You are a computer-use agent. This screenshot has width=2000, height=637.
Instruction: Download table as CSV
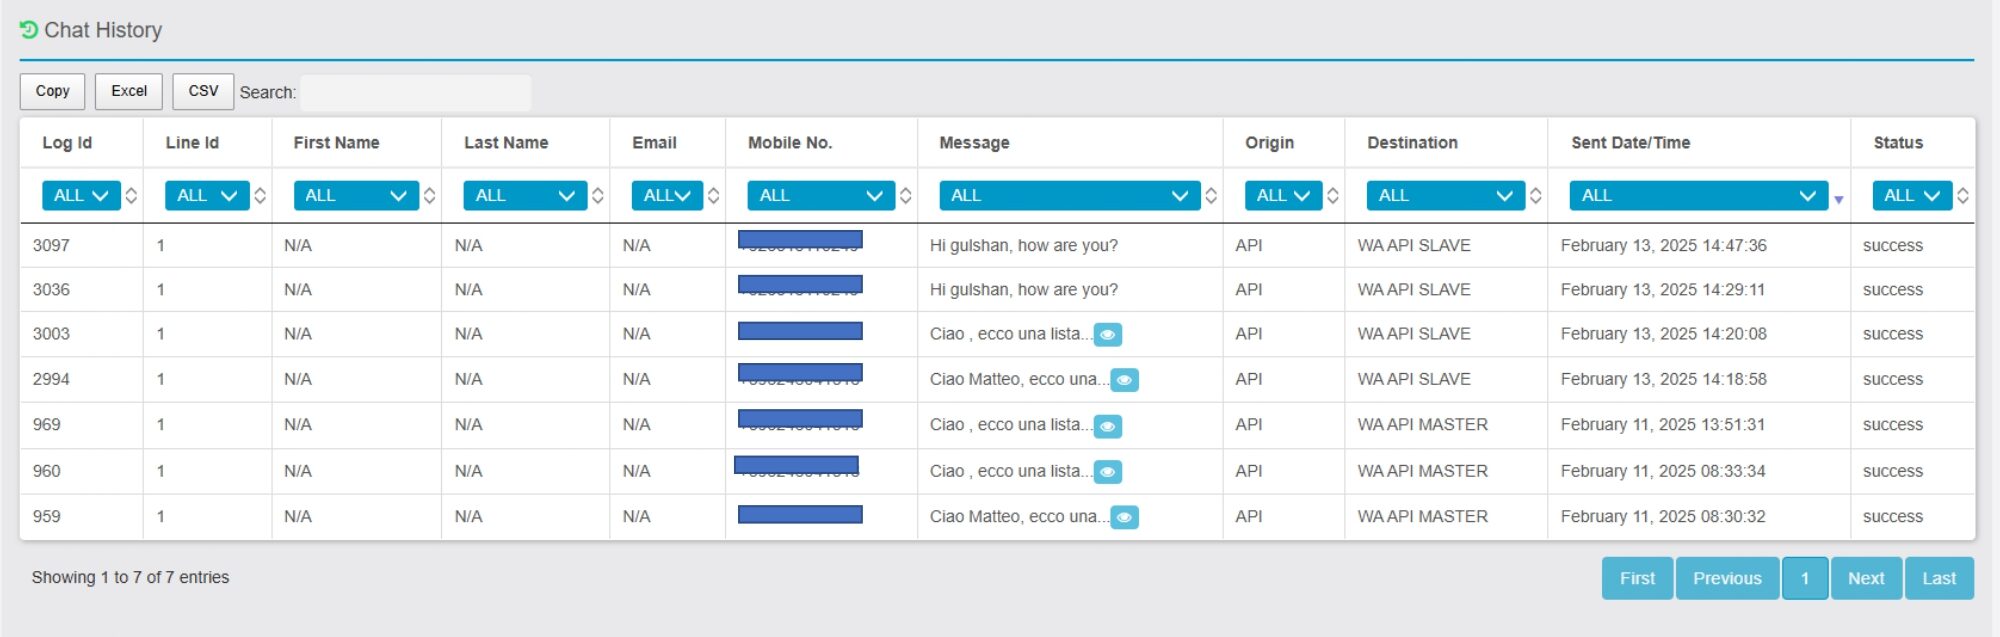click(x=203, y=91)
